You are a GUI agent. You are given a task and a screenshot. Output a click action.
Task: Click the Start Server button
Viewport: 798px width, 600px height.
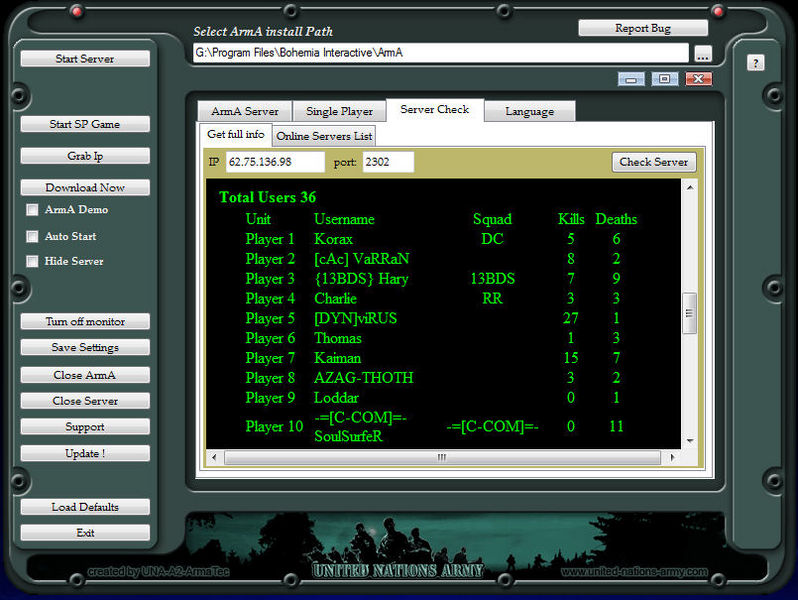coord(85,59)
